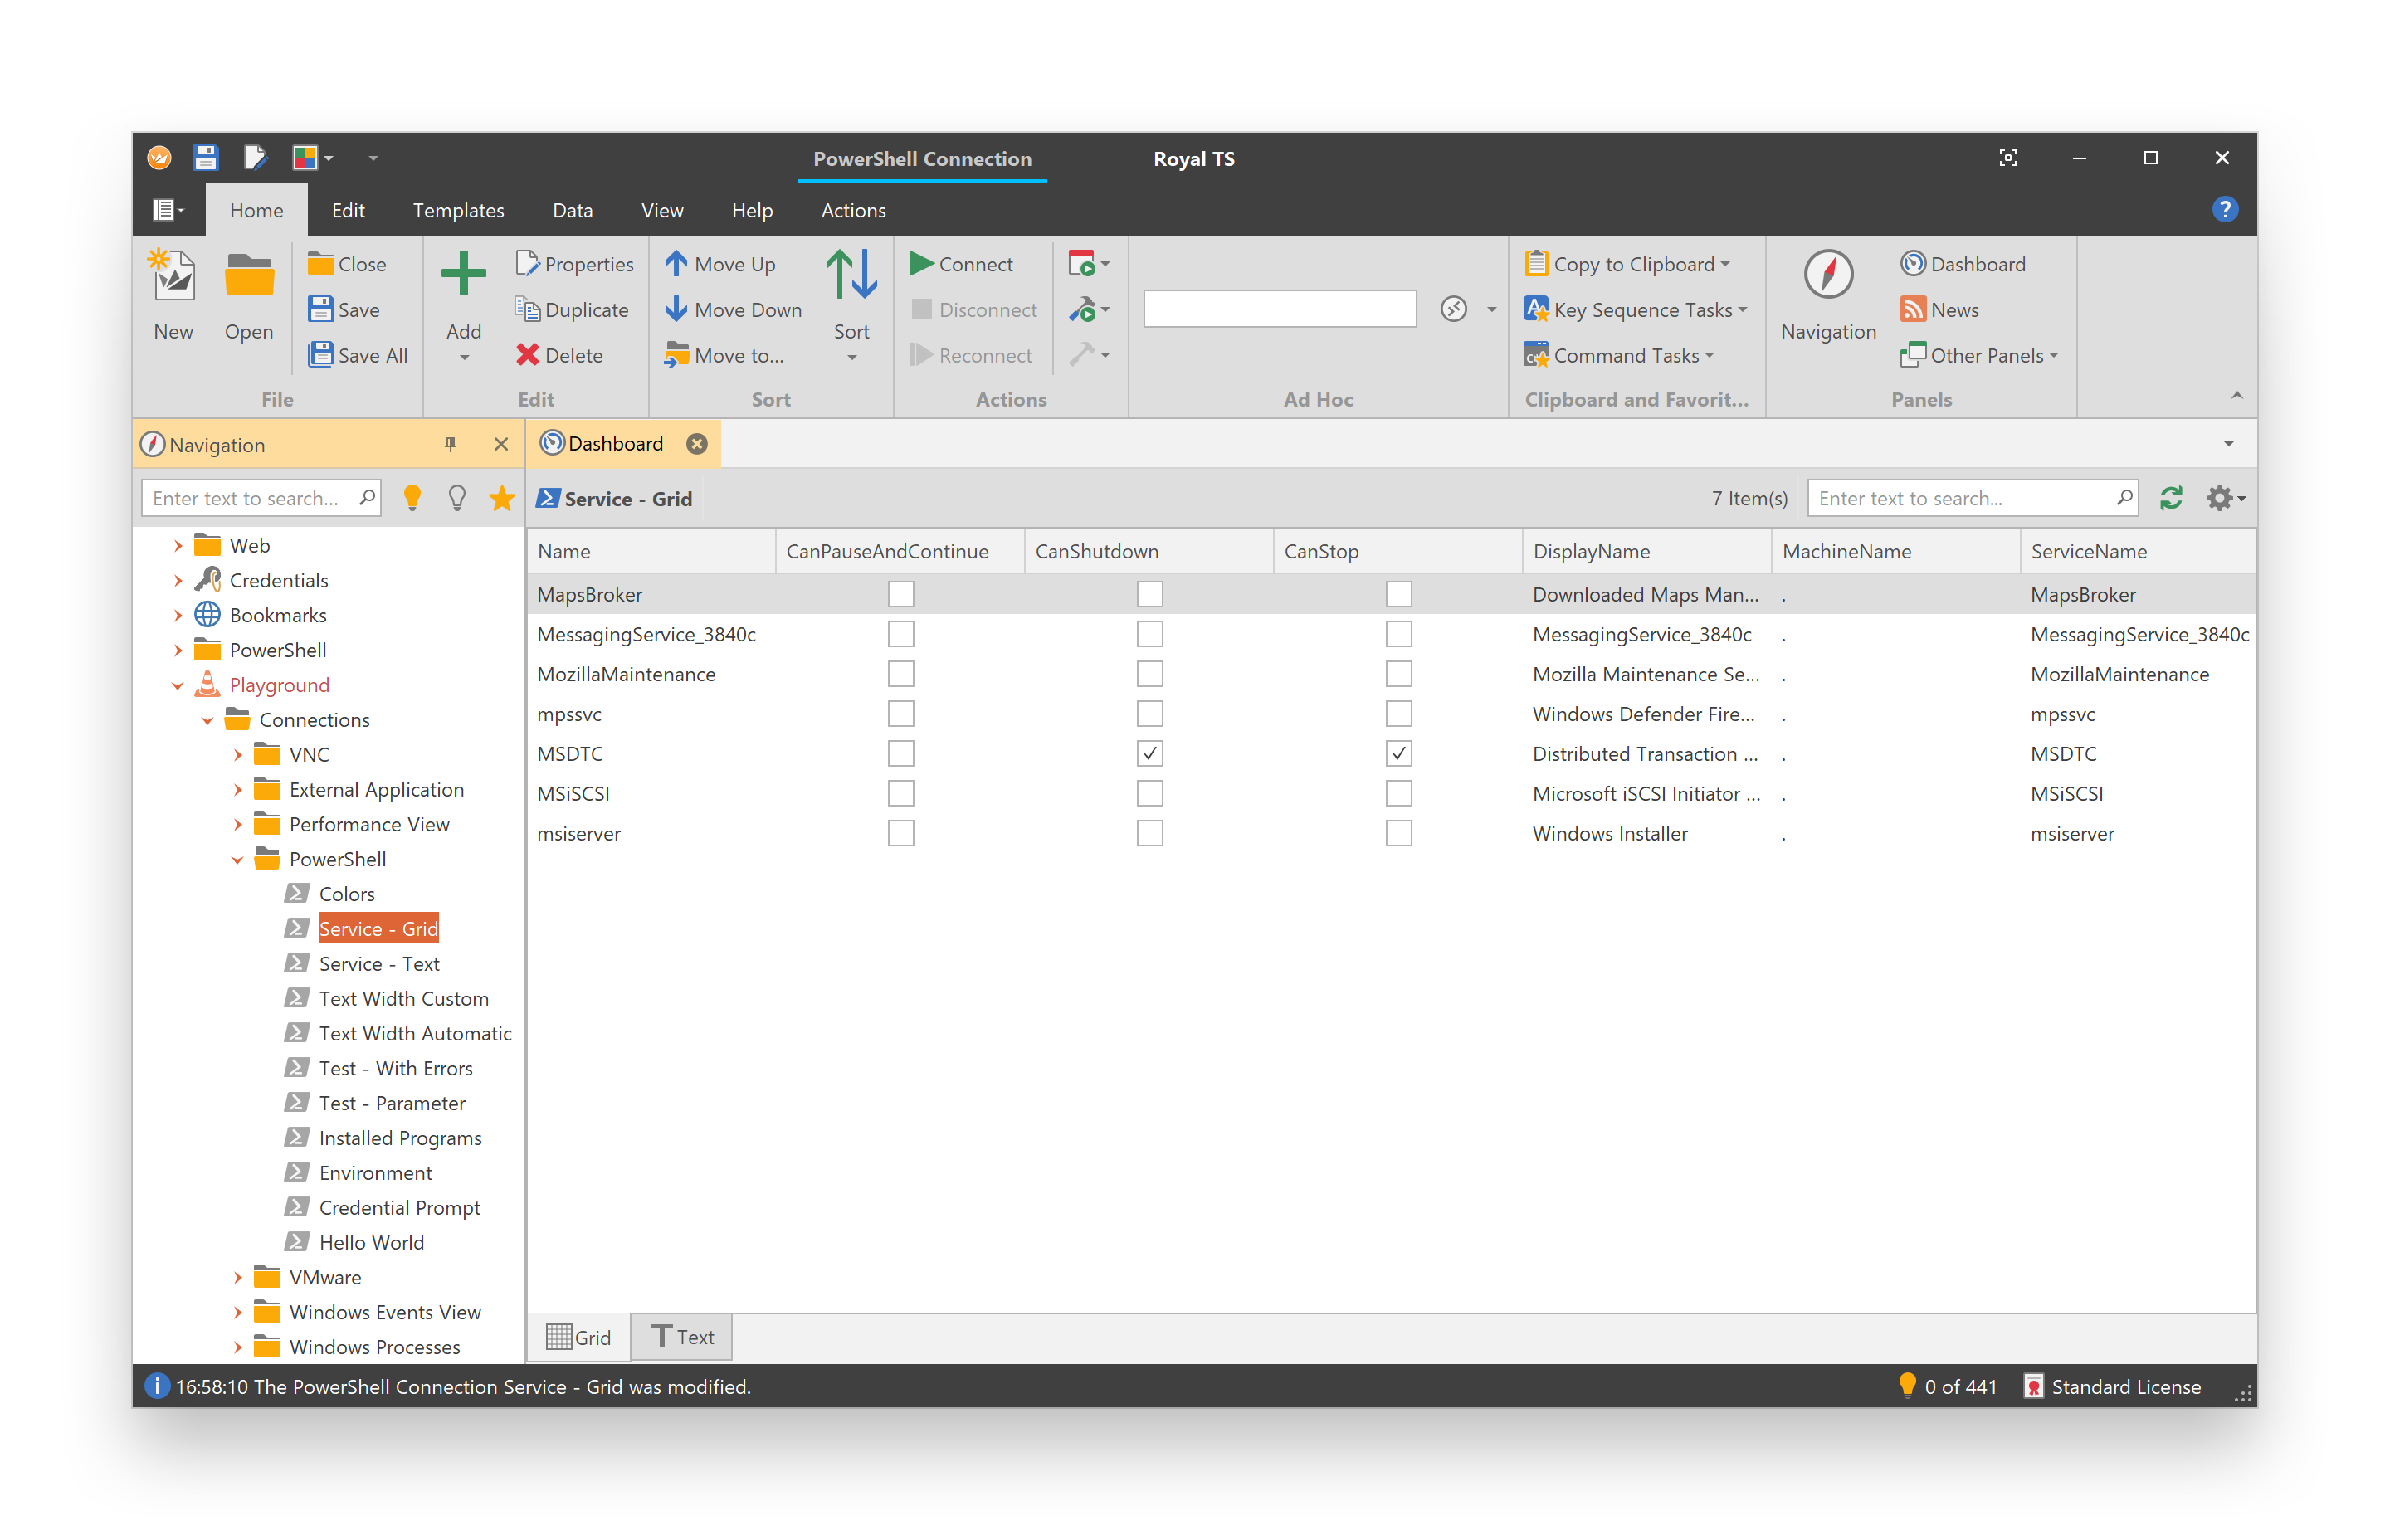The width and height of the screenshot is (2390, 1540).
Task: Click the Open folder icon
Action: 248,276
